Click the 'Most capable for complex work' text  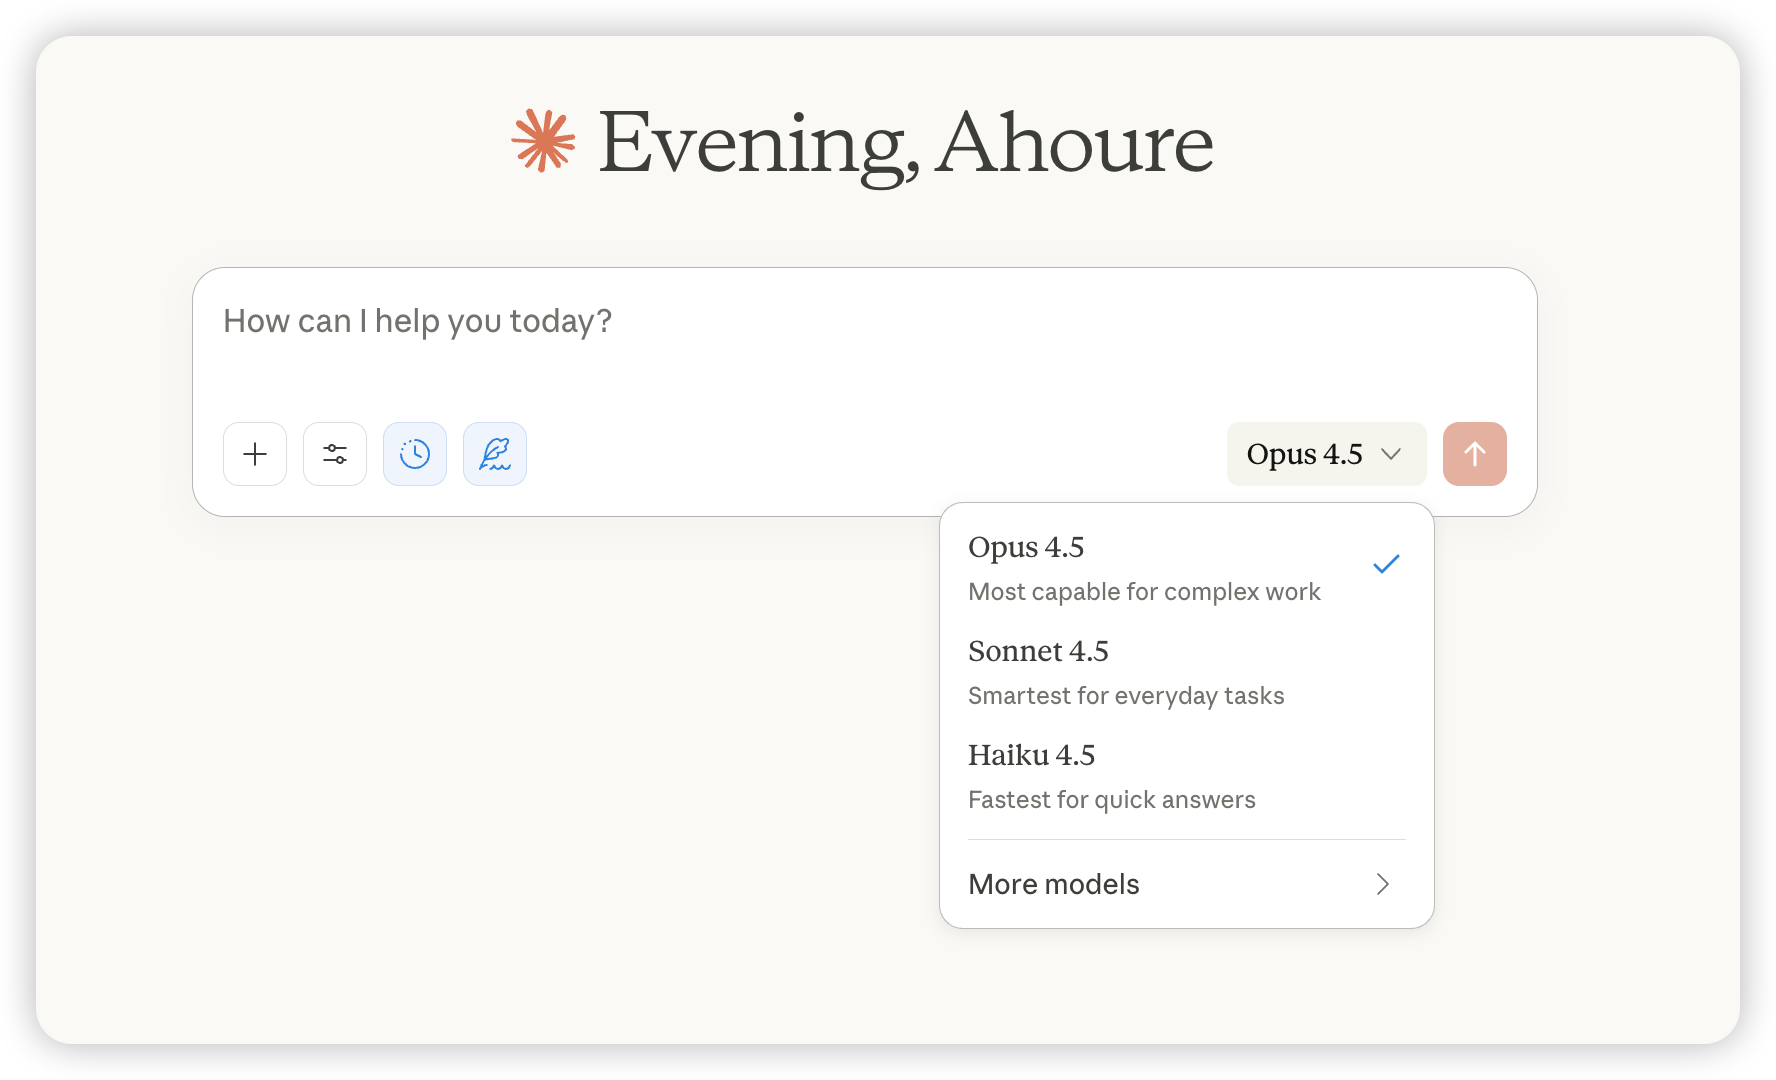[x=1144, y=592]
